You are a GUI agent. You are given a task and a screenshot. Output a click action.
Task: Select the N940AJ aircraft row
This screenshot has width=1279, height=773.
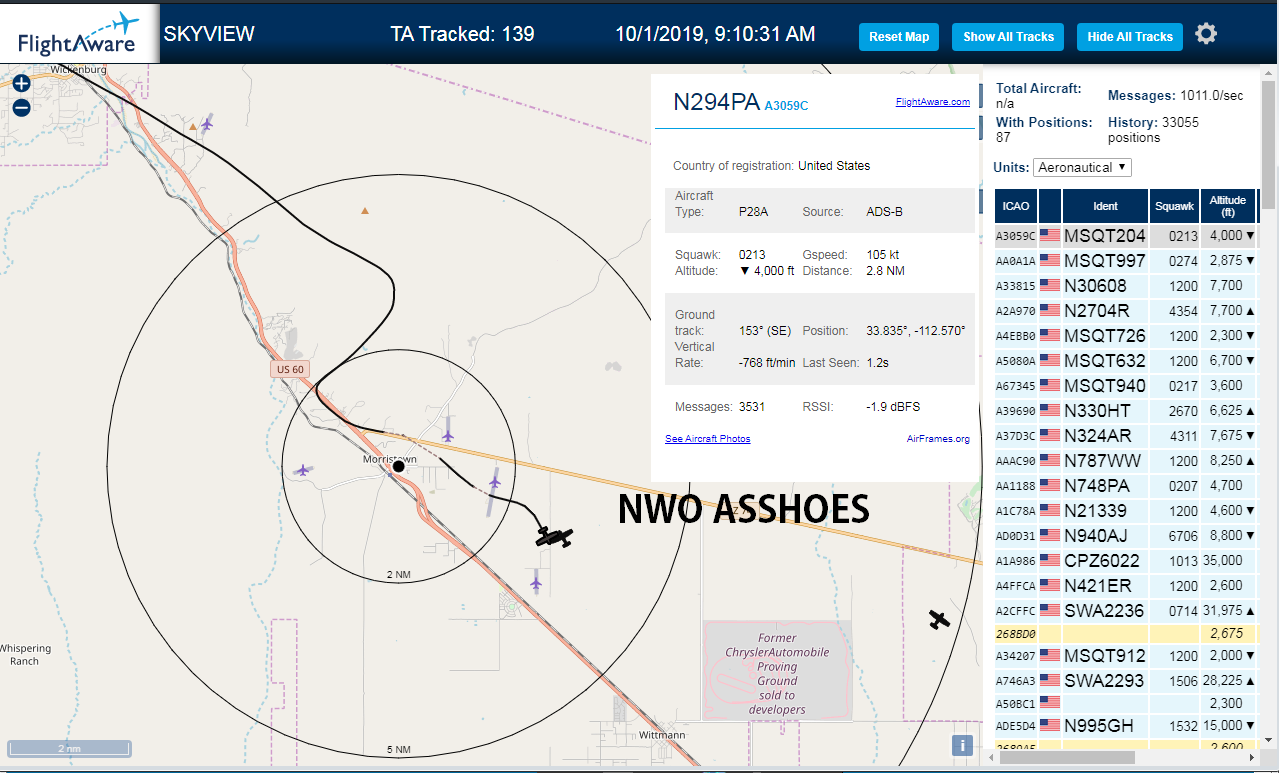(x=1125, y=536)
